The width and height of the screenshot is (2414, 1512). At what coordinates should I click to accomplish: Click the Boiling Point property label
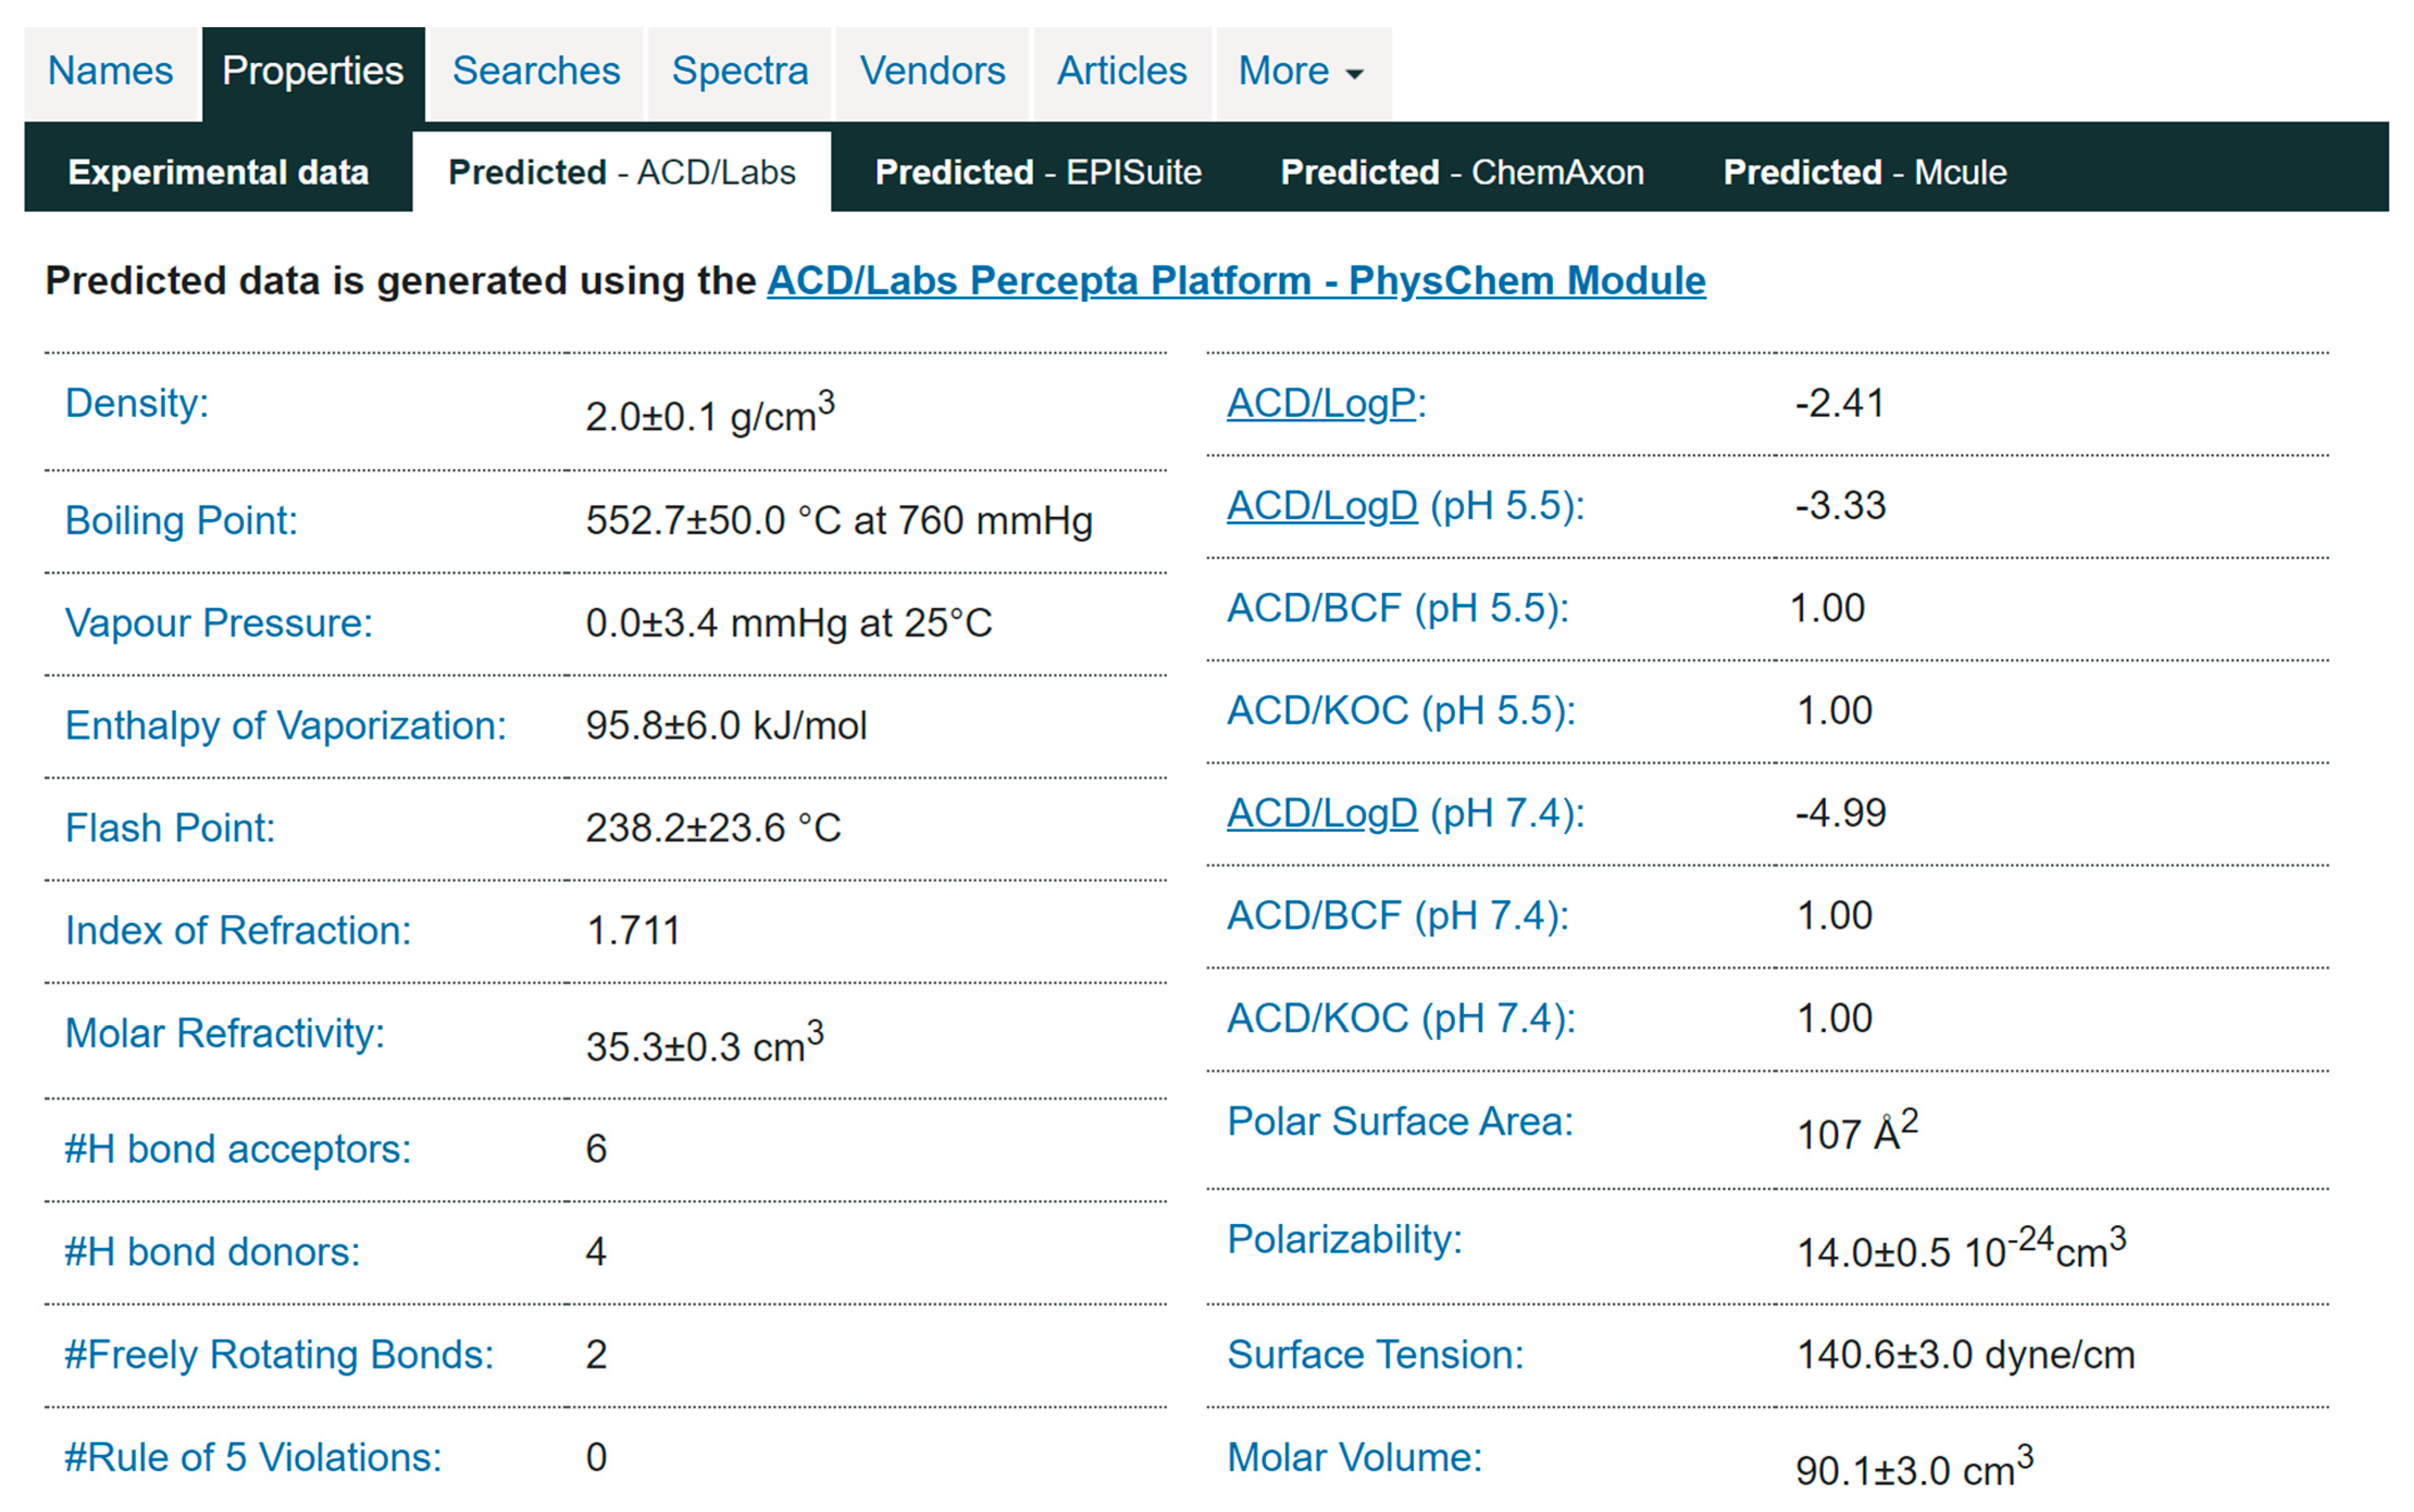pyautogui.click(x=181, y=521)
